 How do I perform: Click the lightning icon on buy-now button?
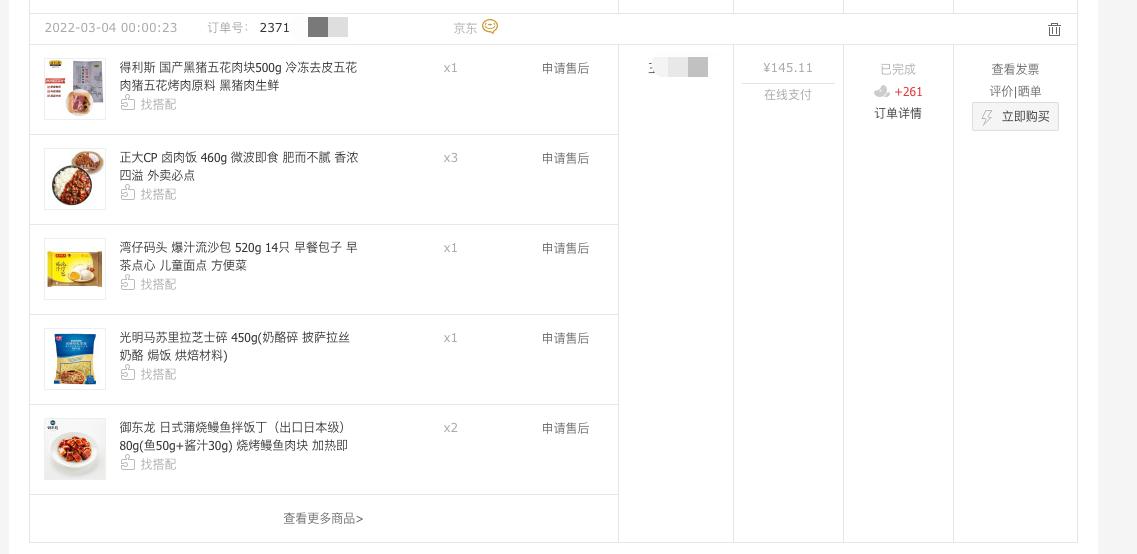point(987,117)
